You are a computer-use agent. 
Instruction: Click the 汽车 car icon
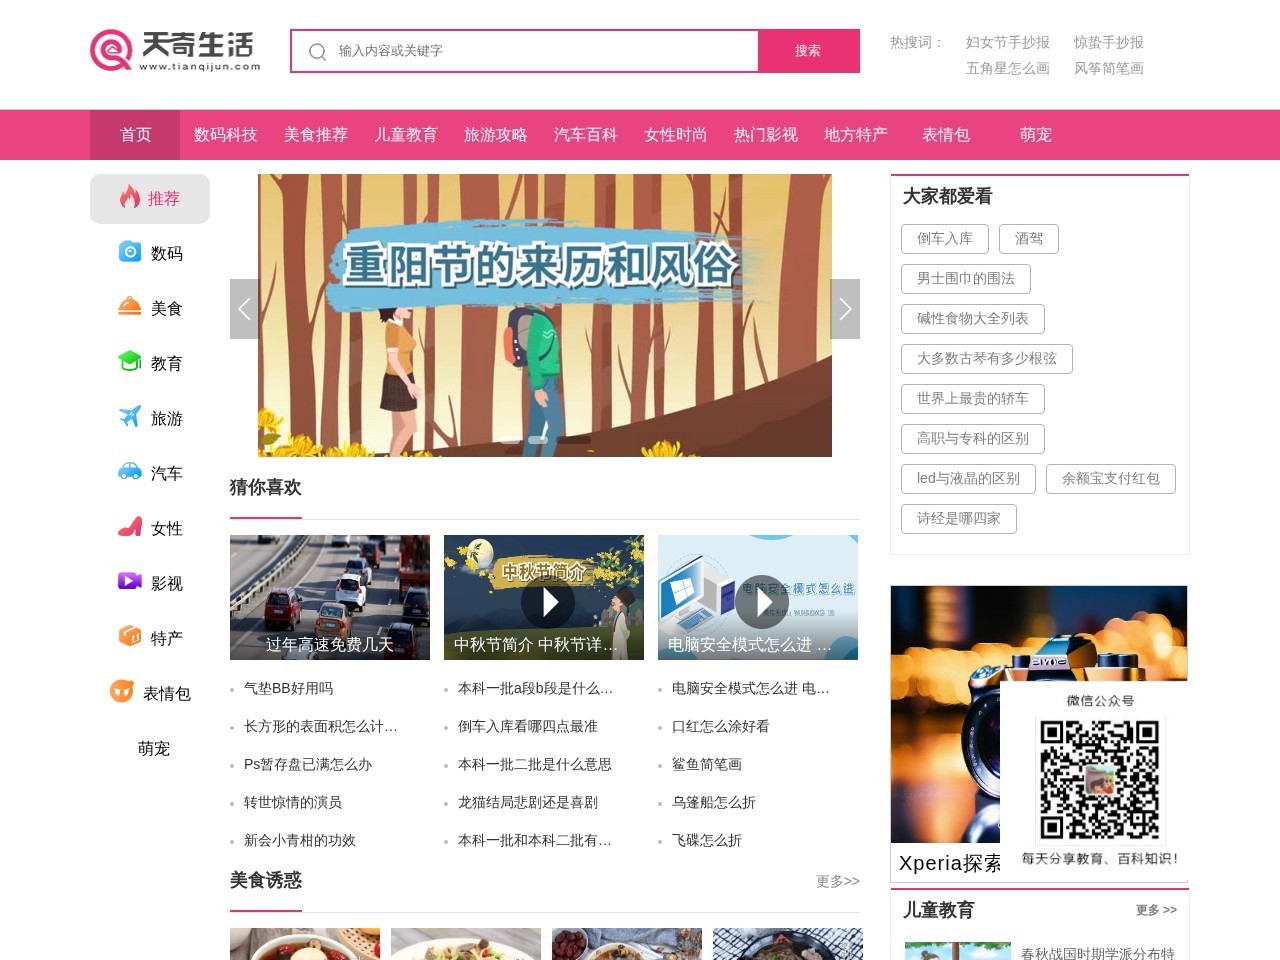[x=130, y=473]
